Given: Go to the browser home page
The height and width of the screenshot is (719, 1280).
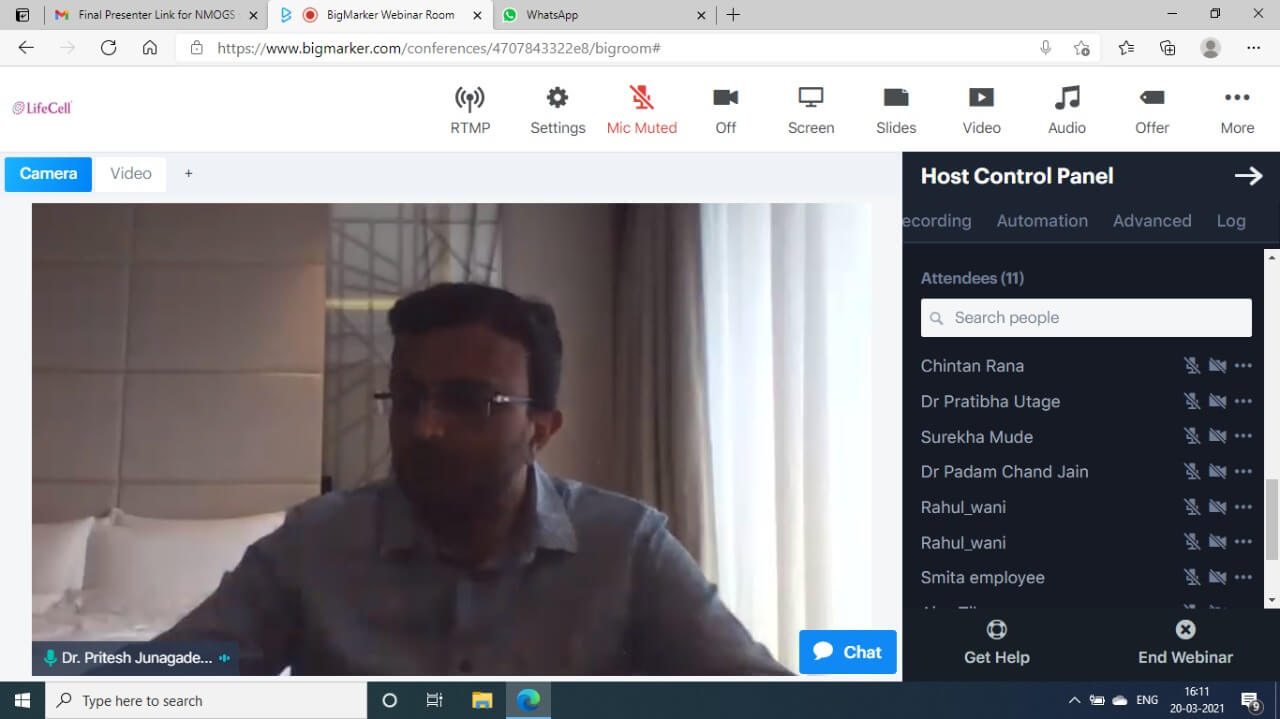Looking at the screenshot, I should pos(150,48).
